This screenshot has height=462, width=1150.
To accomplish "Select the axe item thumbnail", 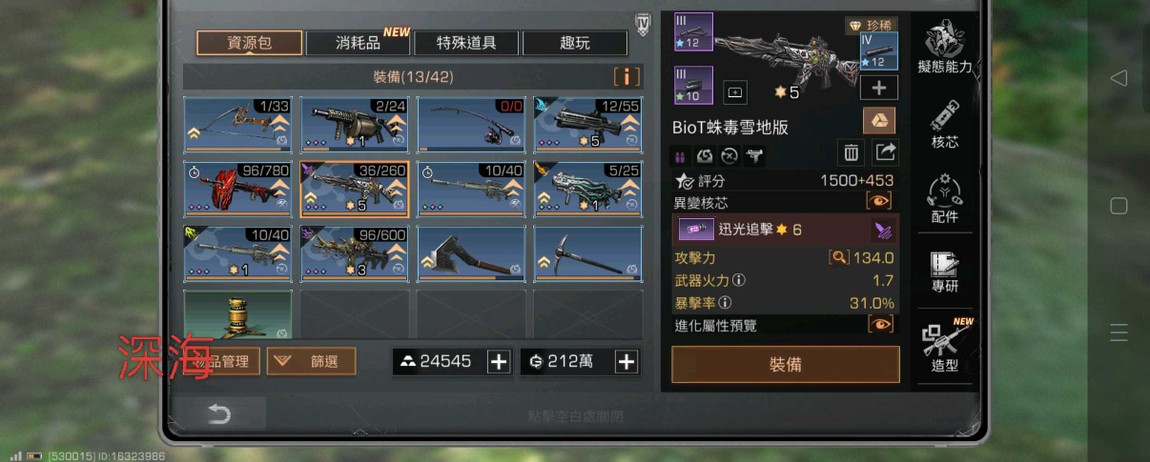I will click(472, 254).
